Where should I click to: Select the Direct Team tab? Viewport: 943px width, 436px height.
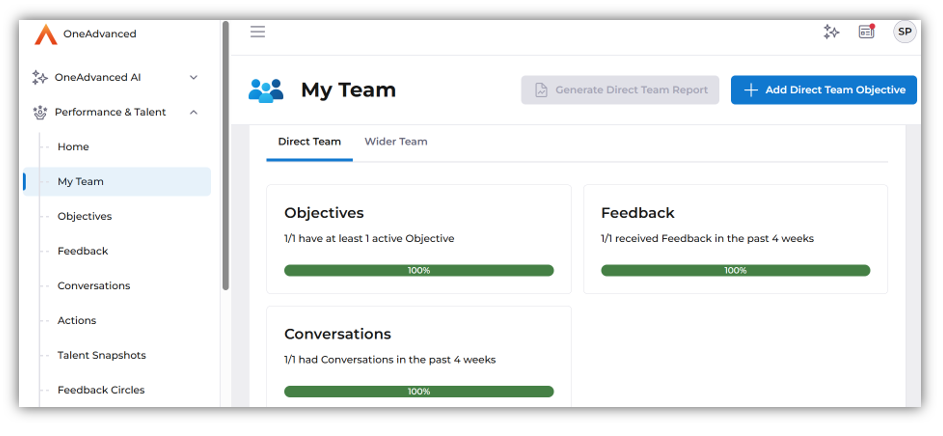point(309,142)
